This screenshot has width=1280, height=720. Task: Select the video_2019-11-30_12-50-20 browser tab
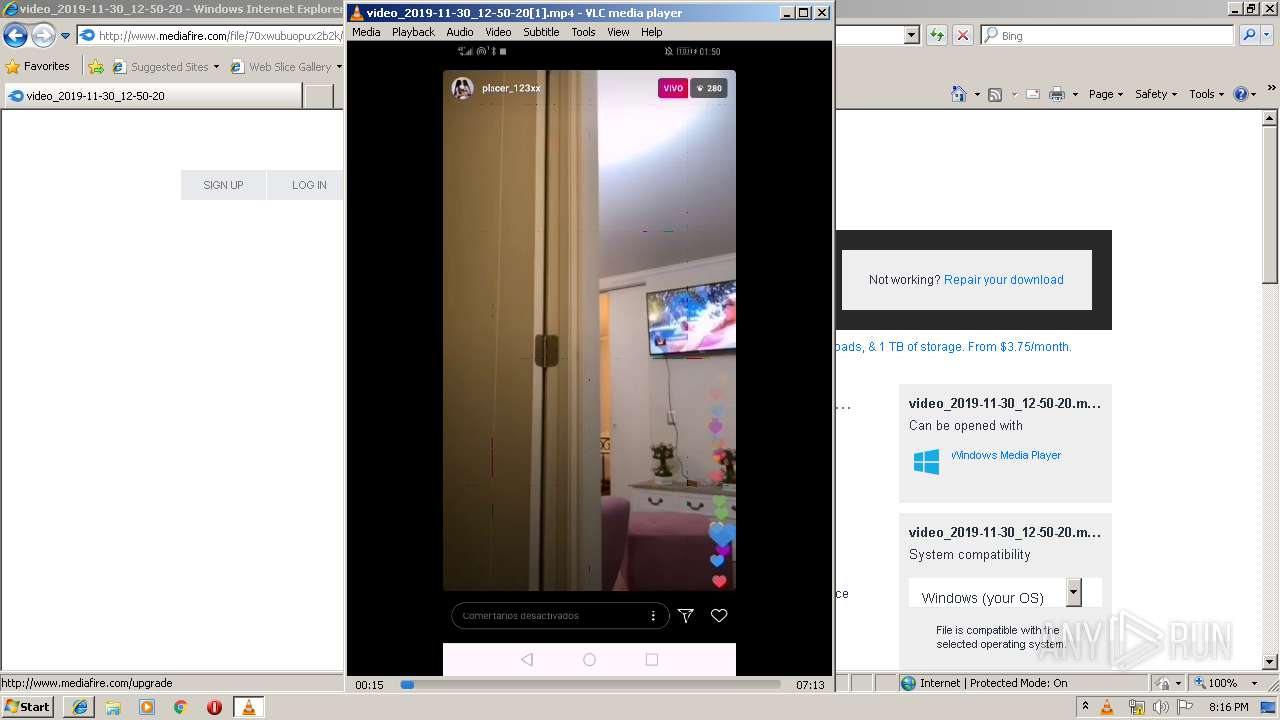(x=152, y=96)
